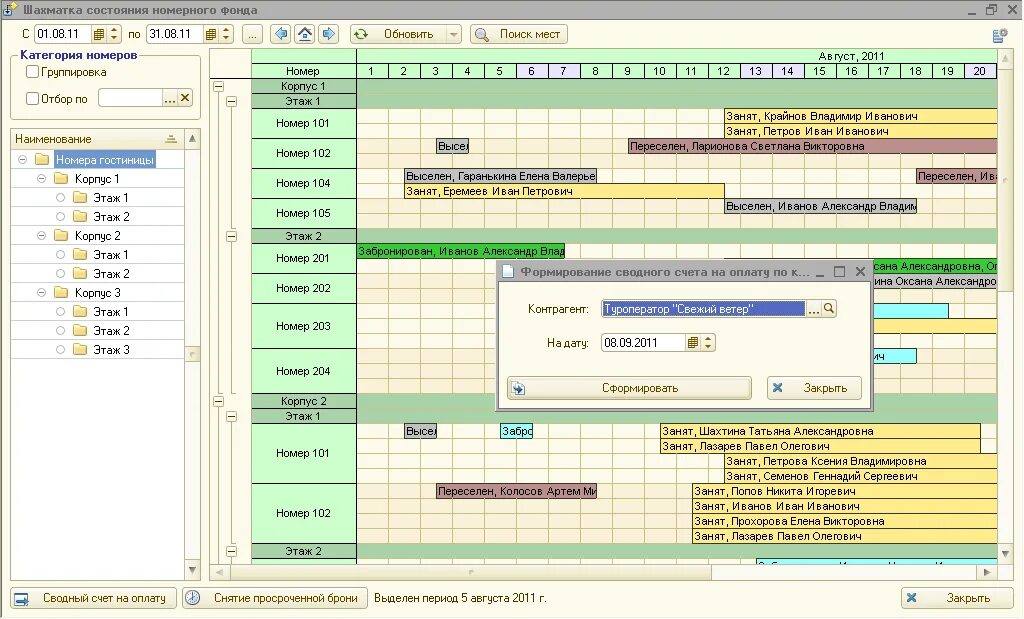The height and width of the screenshot is (619, 1024).
Task: Click the sort icon in Наименование header
Action: tap(171, 139)
